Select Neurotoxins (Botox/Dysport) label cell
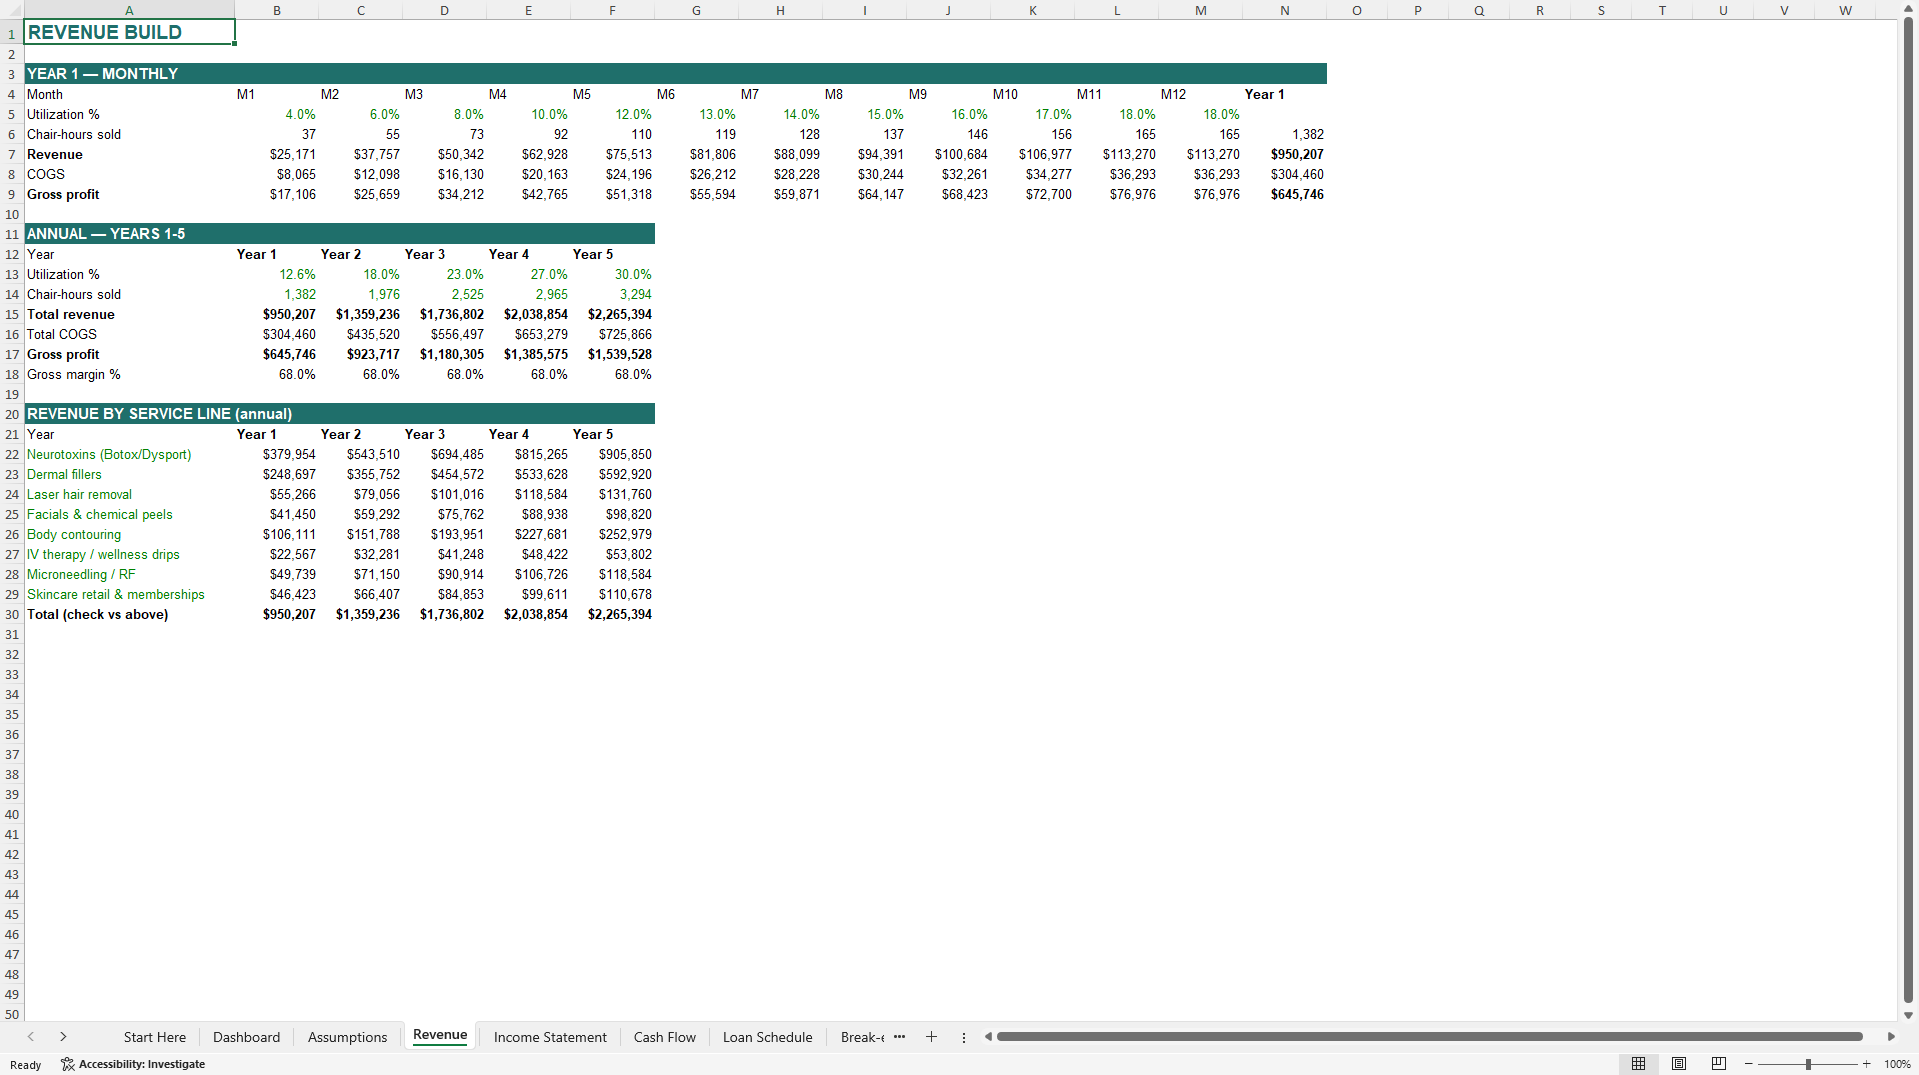 coord(129,454)
